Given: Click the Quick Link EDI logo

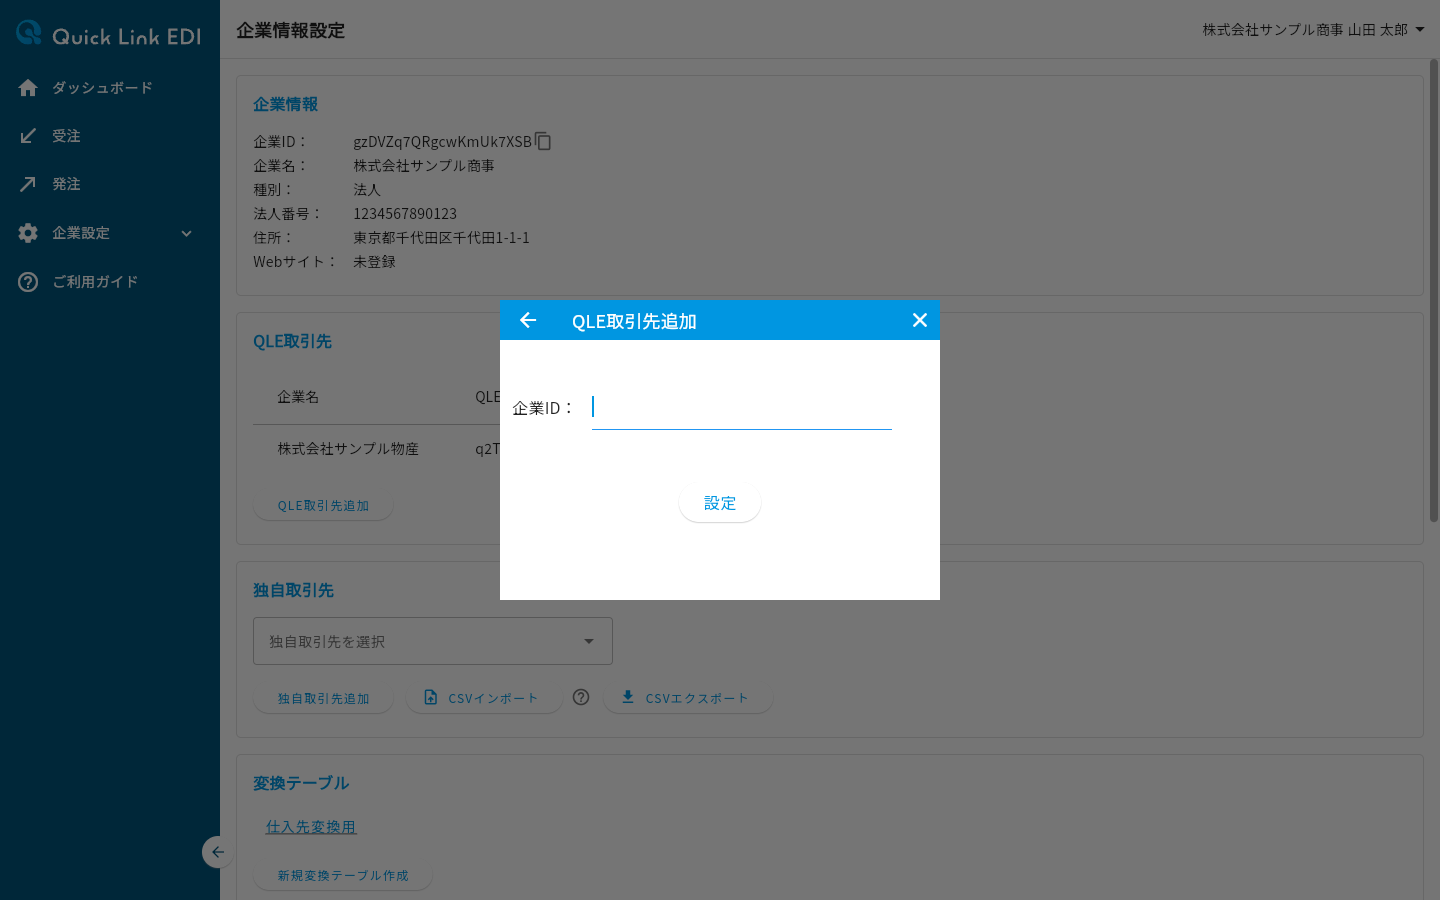Looking at the screenshot, I should pos(109,34).
